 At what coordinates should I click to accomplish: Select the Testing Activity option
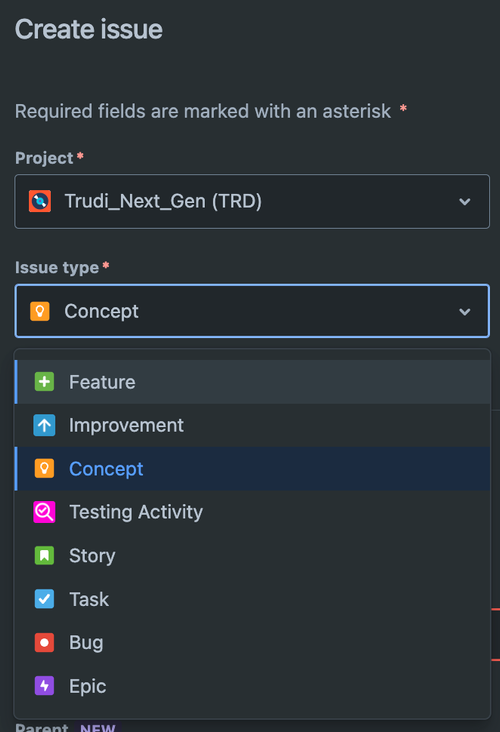pyautogui.click(x=252, y=512)
